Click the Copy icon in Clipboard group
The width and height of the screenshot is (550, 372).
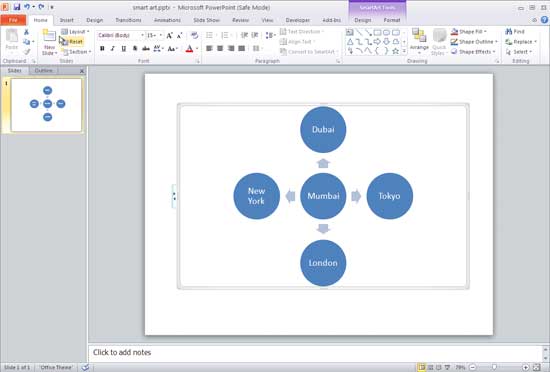tap(26, 42)
